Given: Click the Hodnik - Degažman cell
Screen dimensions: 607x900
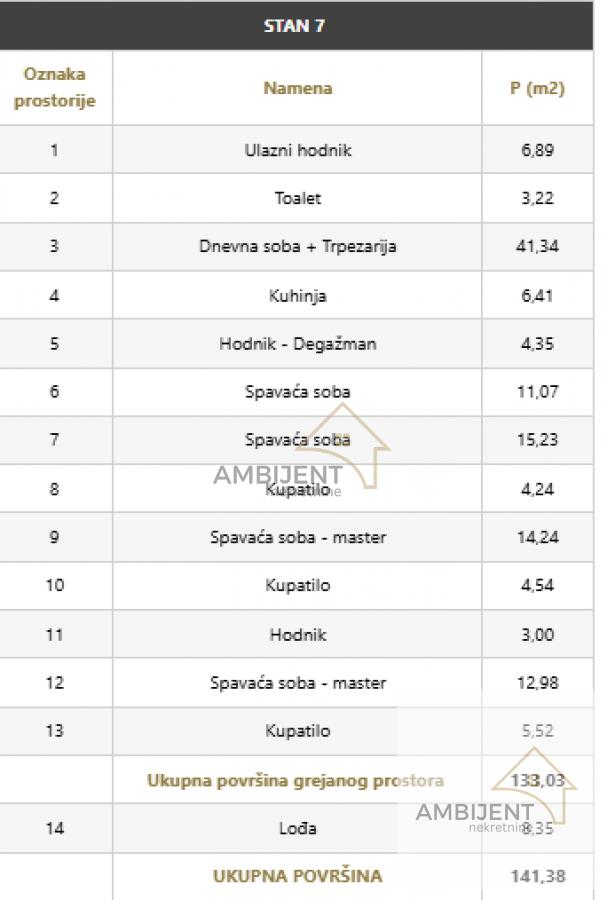Looking at the screenshot, I should click(298, 343).
